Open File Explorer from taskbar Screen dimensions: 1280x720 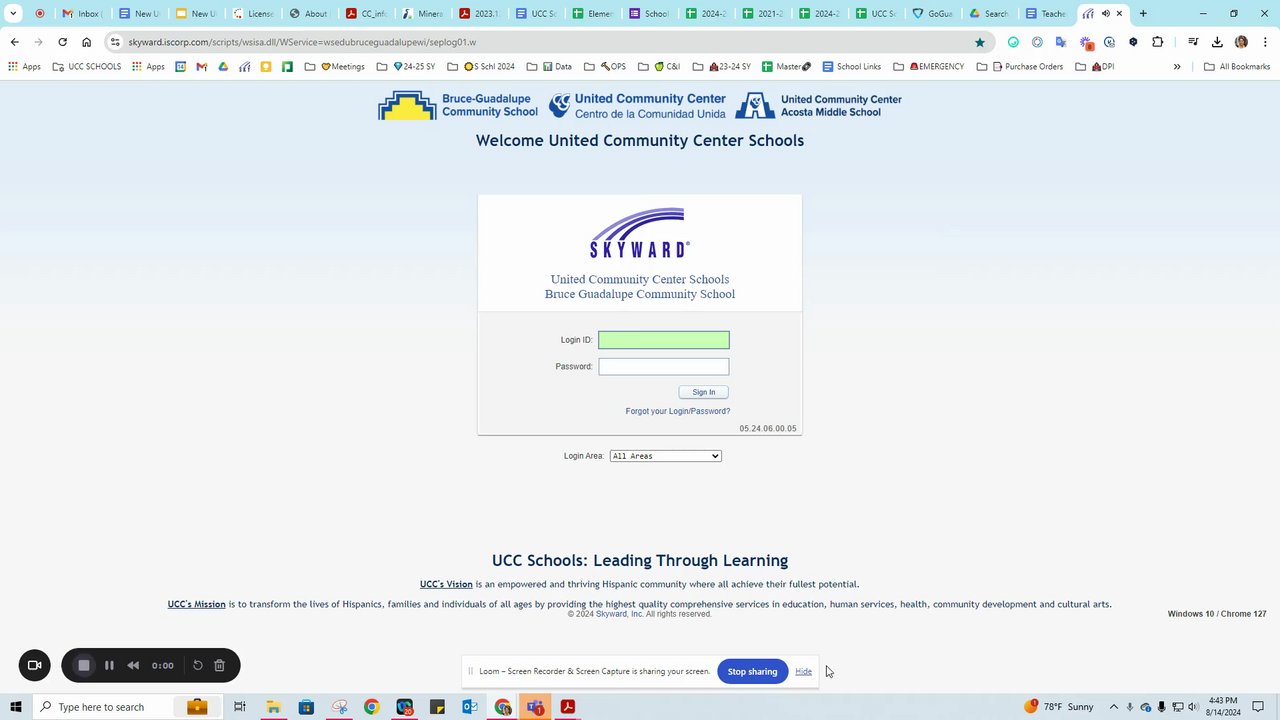pyautogui.click(x=273, y=707)
